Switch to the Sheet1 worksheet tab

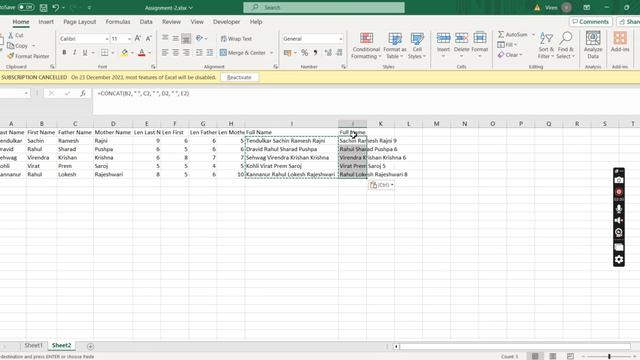(33, 345)
